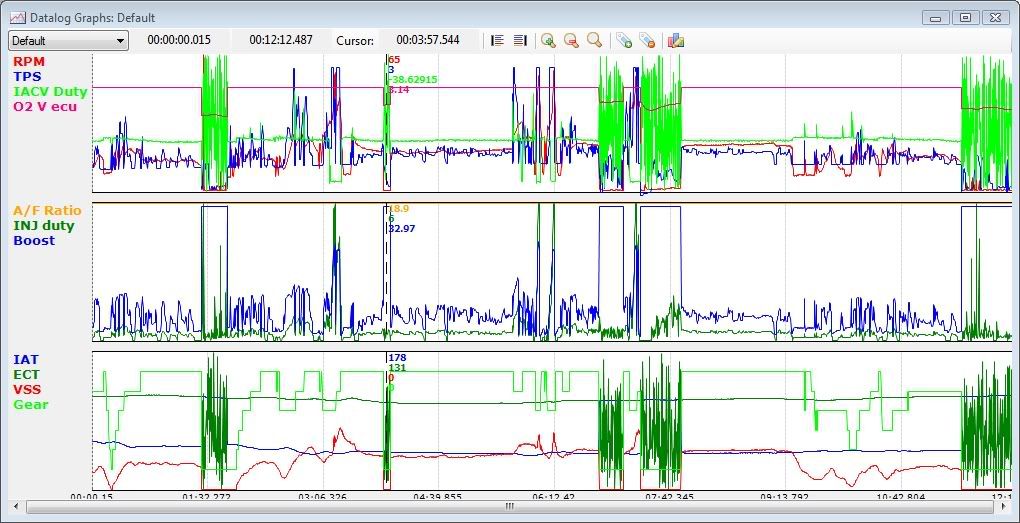Image resolution: width=1020 pixels, height=523 pixels.
Task: Click the 32.97 boost cursor value
Action: 401,228
